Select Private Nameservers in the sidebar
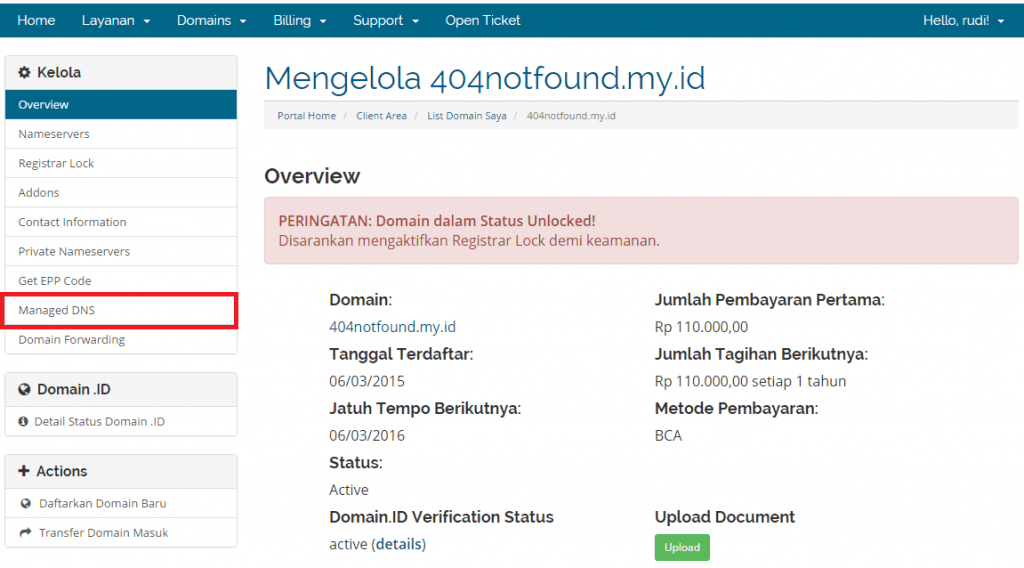This screenshot has width=1024, height=568. [x=121, y=251]
